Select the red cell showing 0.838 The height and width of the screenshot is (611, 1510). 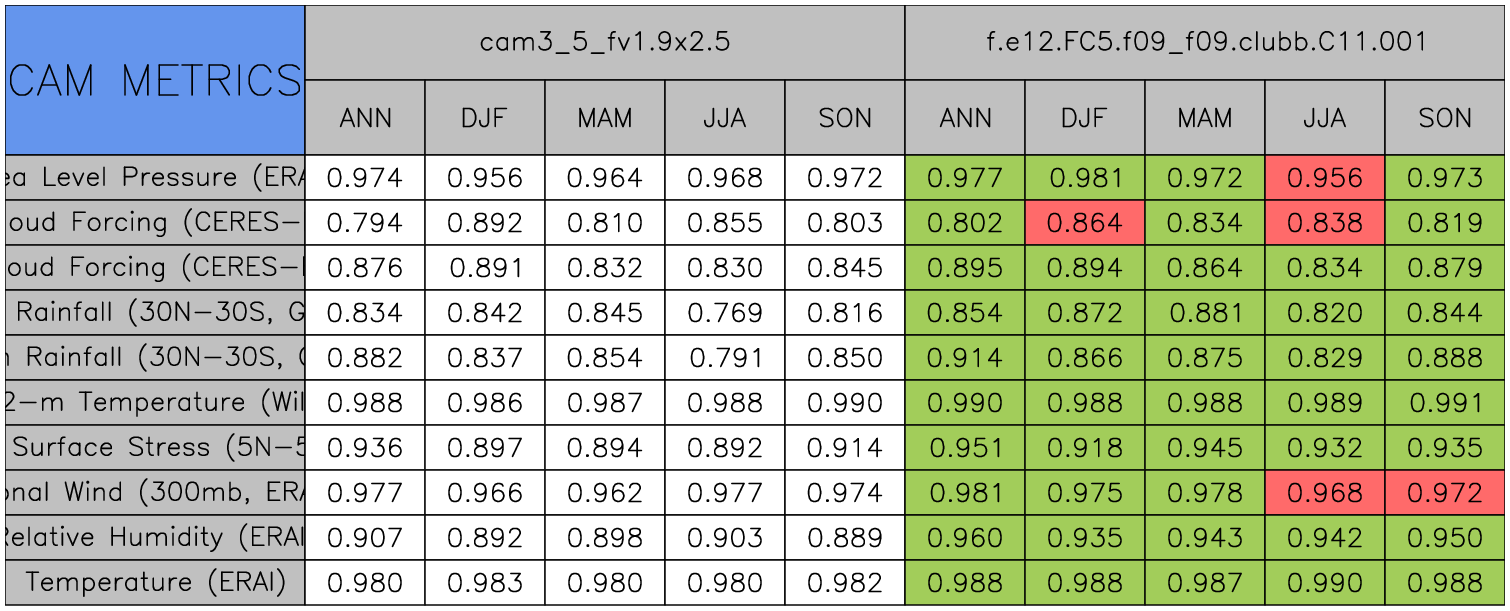tap(1324, 223)
